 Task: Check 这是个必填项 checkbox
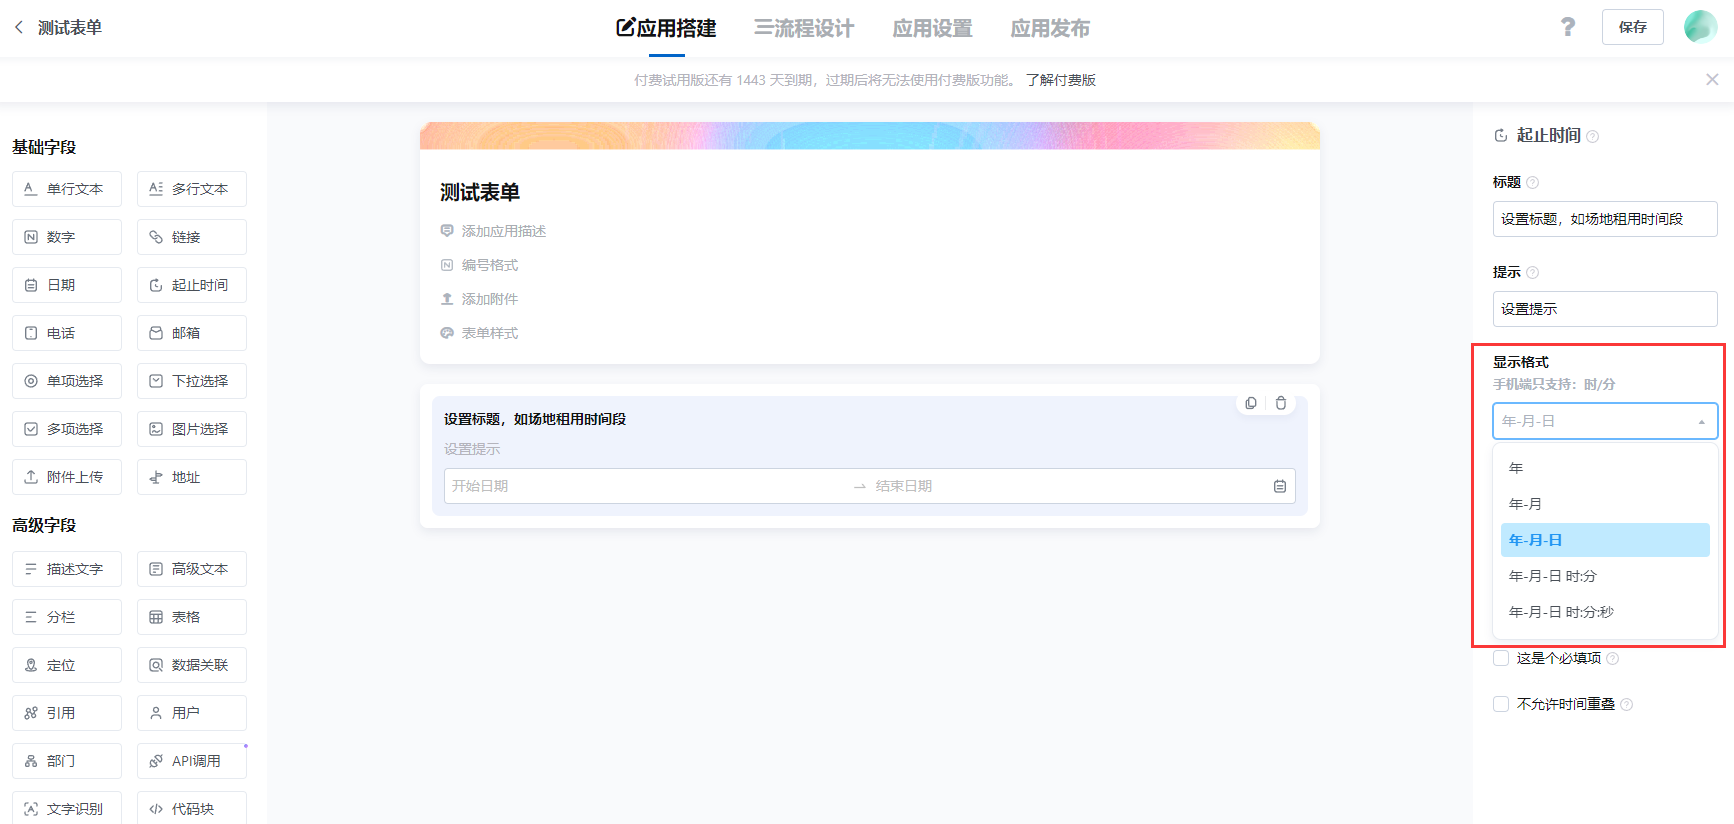tap(1501, 658)
